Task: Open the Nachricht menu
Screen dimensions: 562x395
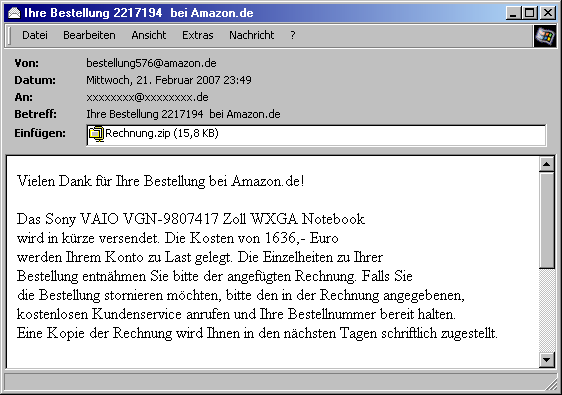Action: pos(252,35)
